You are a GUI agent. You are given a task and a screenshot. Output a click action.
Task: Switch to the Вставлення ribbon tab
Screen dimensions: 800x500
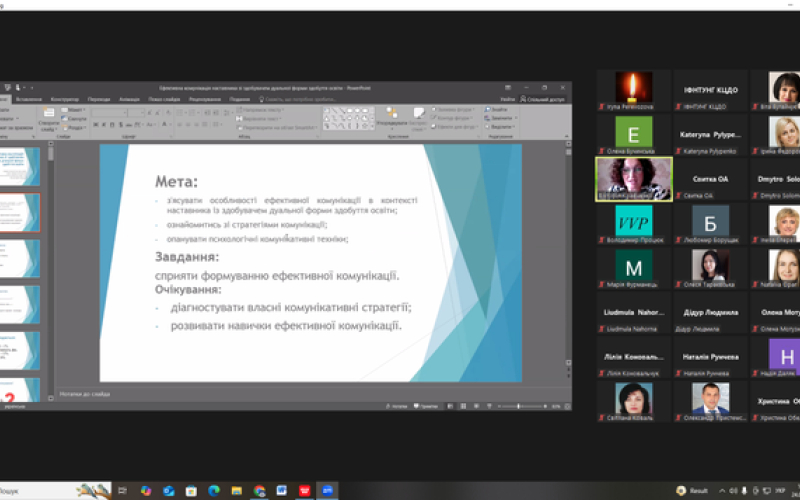click(29, 99)
